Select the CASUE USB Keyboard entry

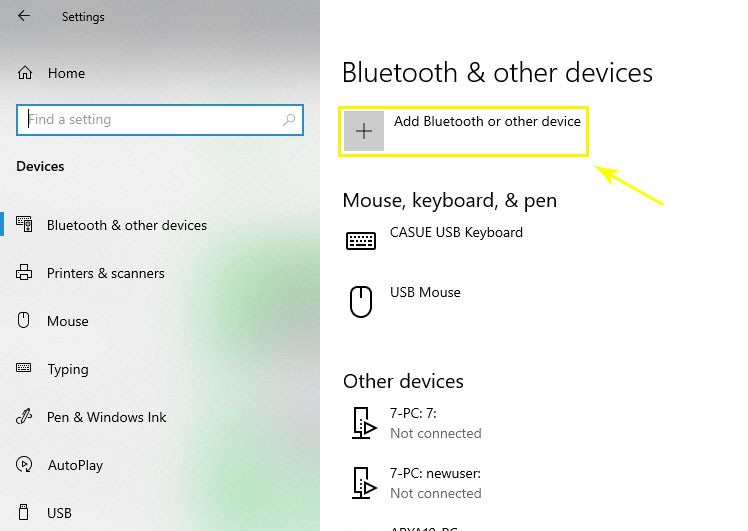(456, 233)
